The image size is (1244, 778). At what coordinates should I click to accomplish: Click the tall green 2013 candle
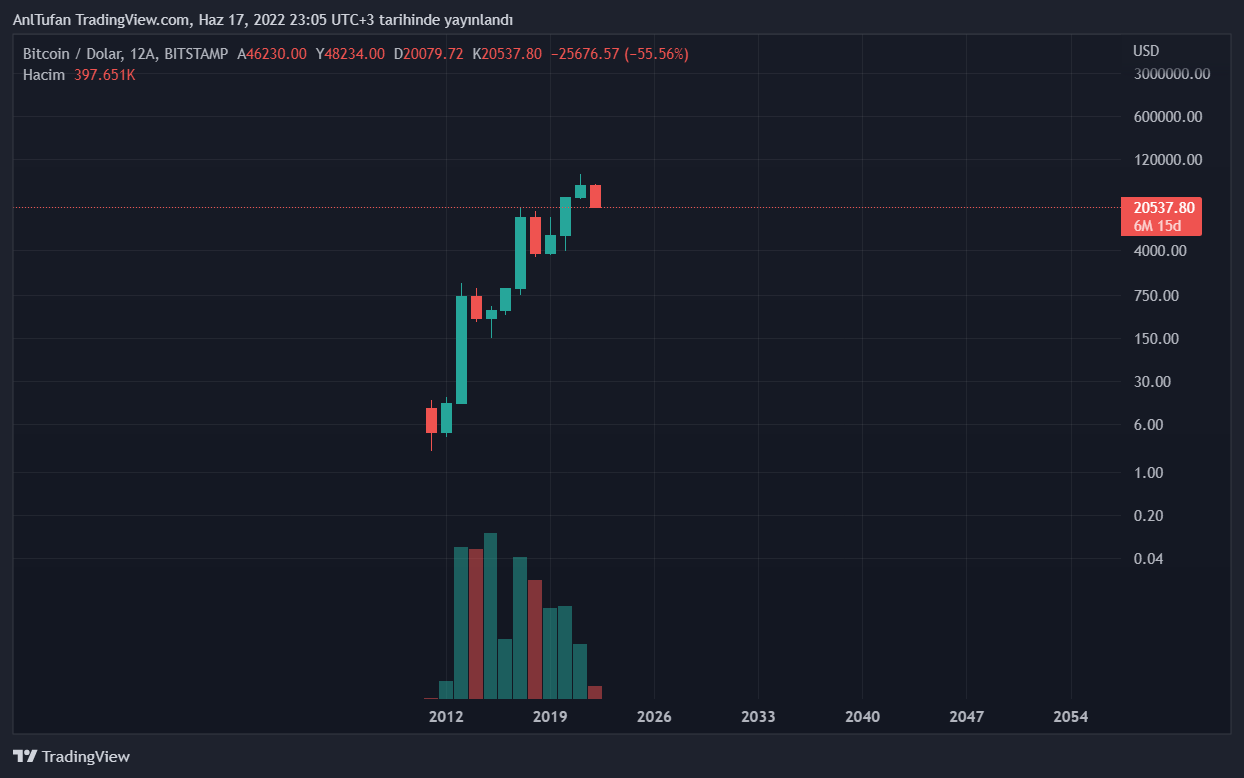point(461,350)
